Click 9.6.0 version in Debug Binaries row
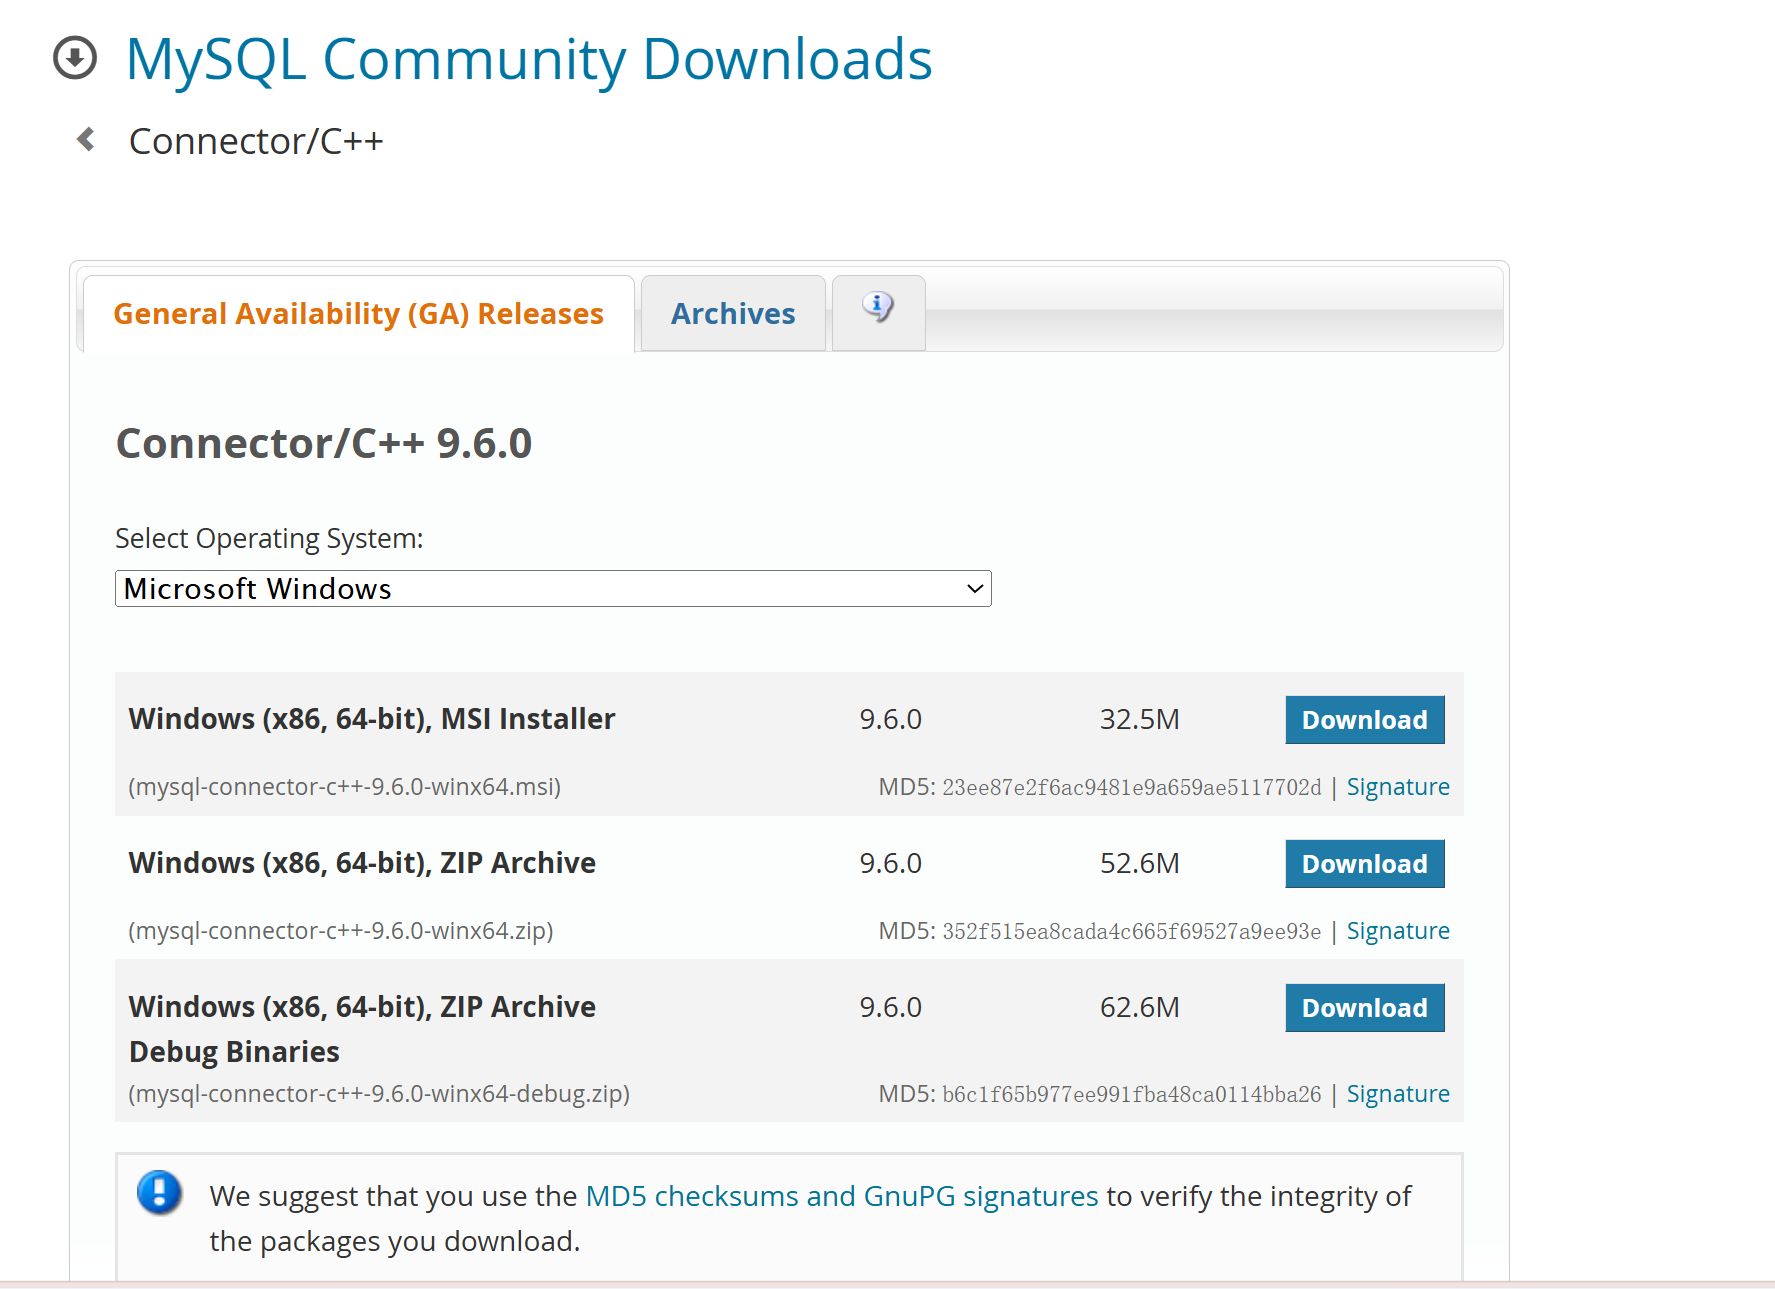Image resolution: width=1775 pixels, height=1289 pixels. pos(891,1007)
